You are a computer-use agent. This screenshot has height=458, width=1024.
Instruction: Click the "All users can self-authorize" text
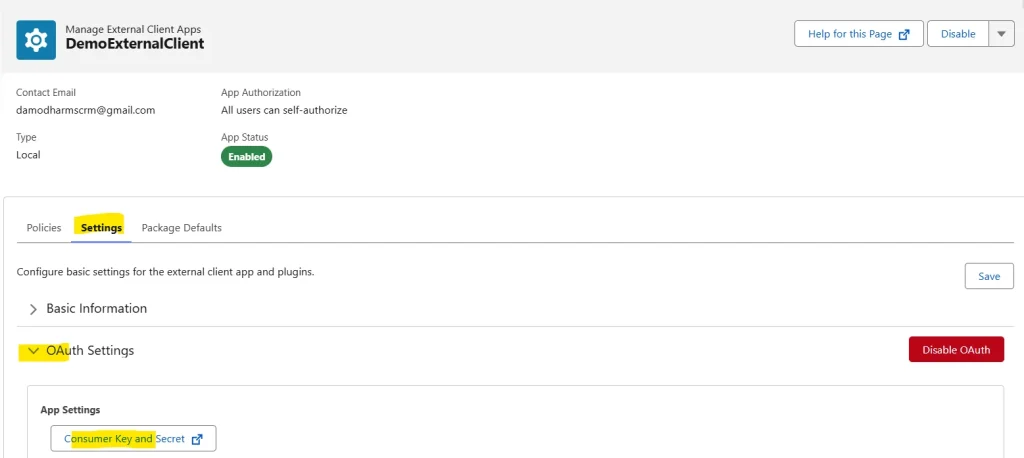click(284, 110)
